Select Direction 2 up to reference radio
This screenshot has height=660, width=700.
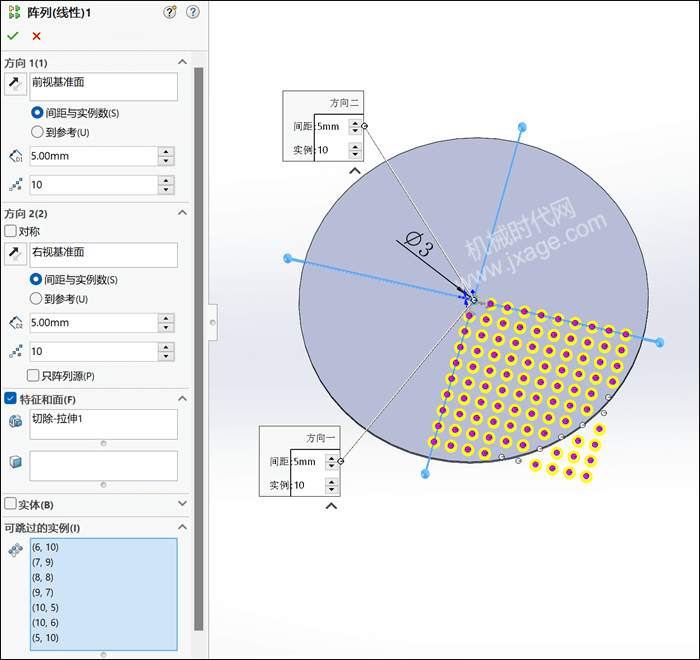(x=36, y=299)
